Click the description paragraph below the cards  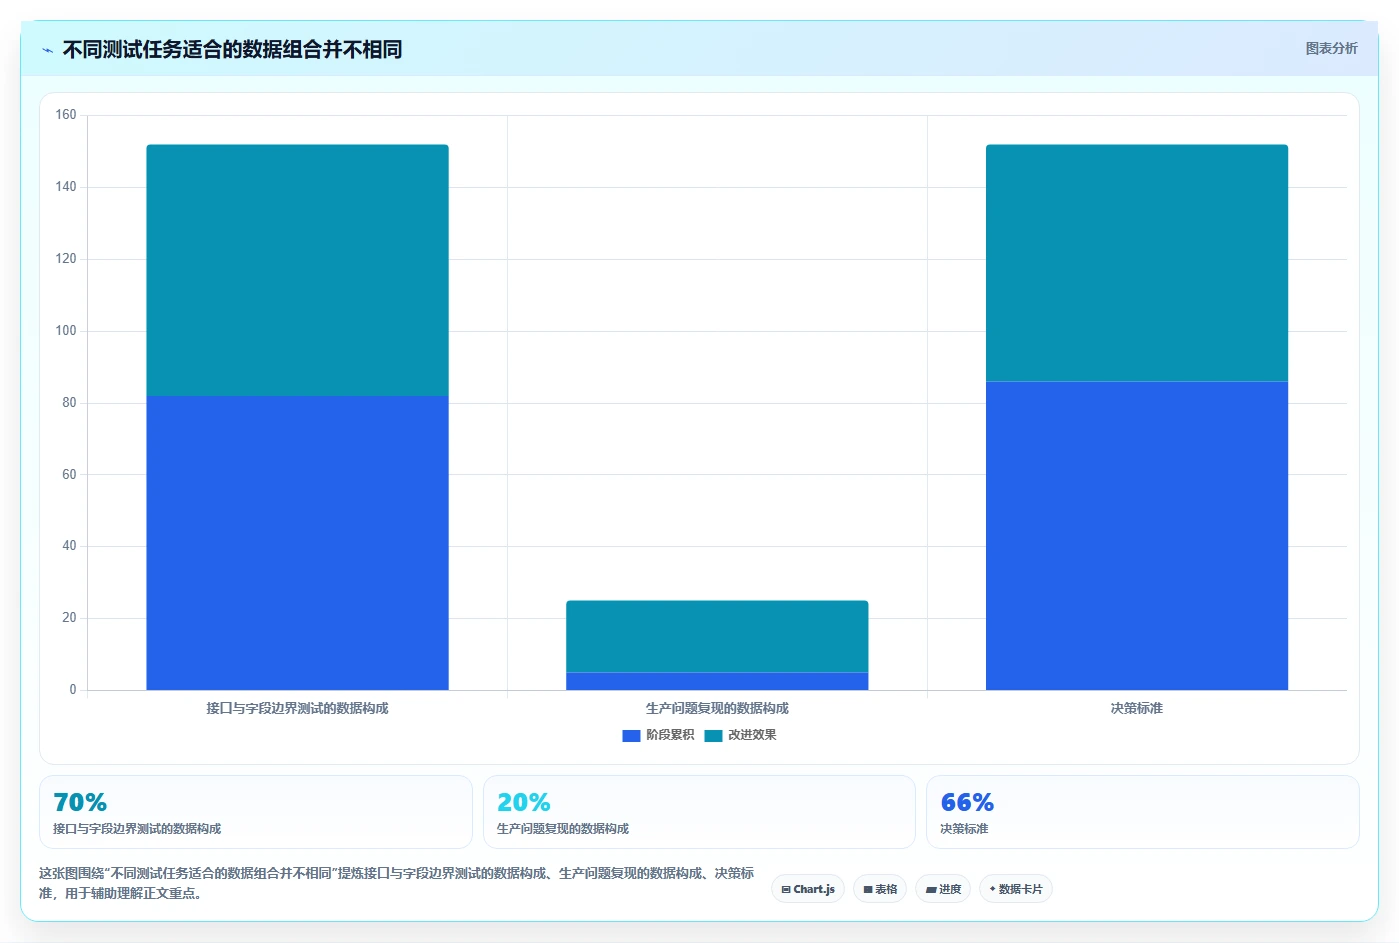coord(397,883)
